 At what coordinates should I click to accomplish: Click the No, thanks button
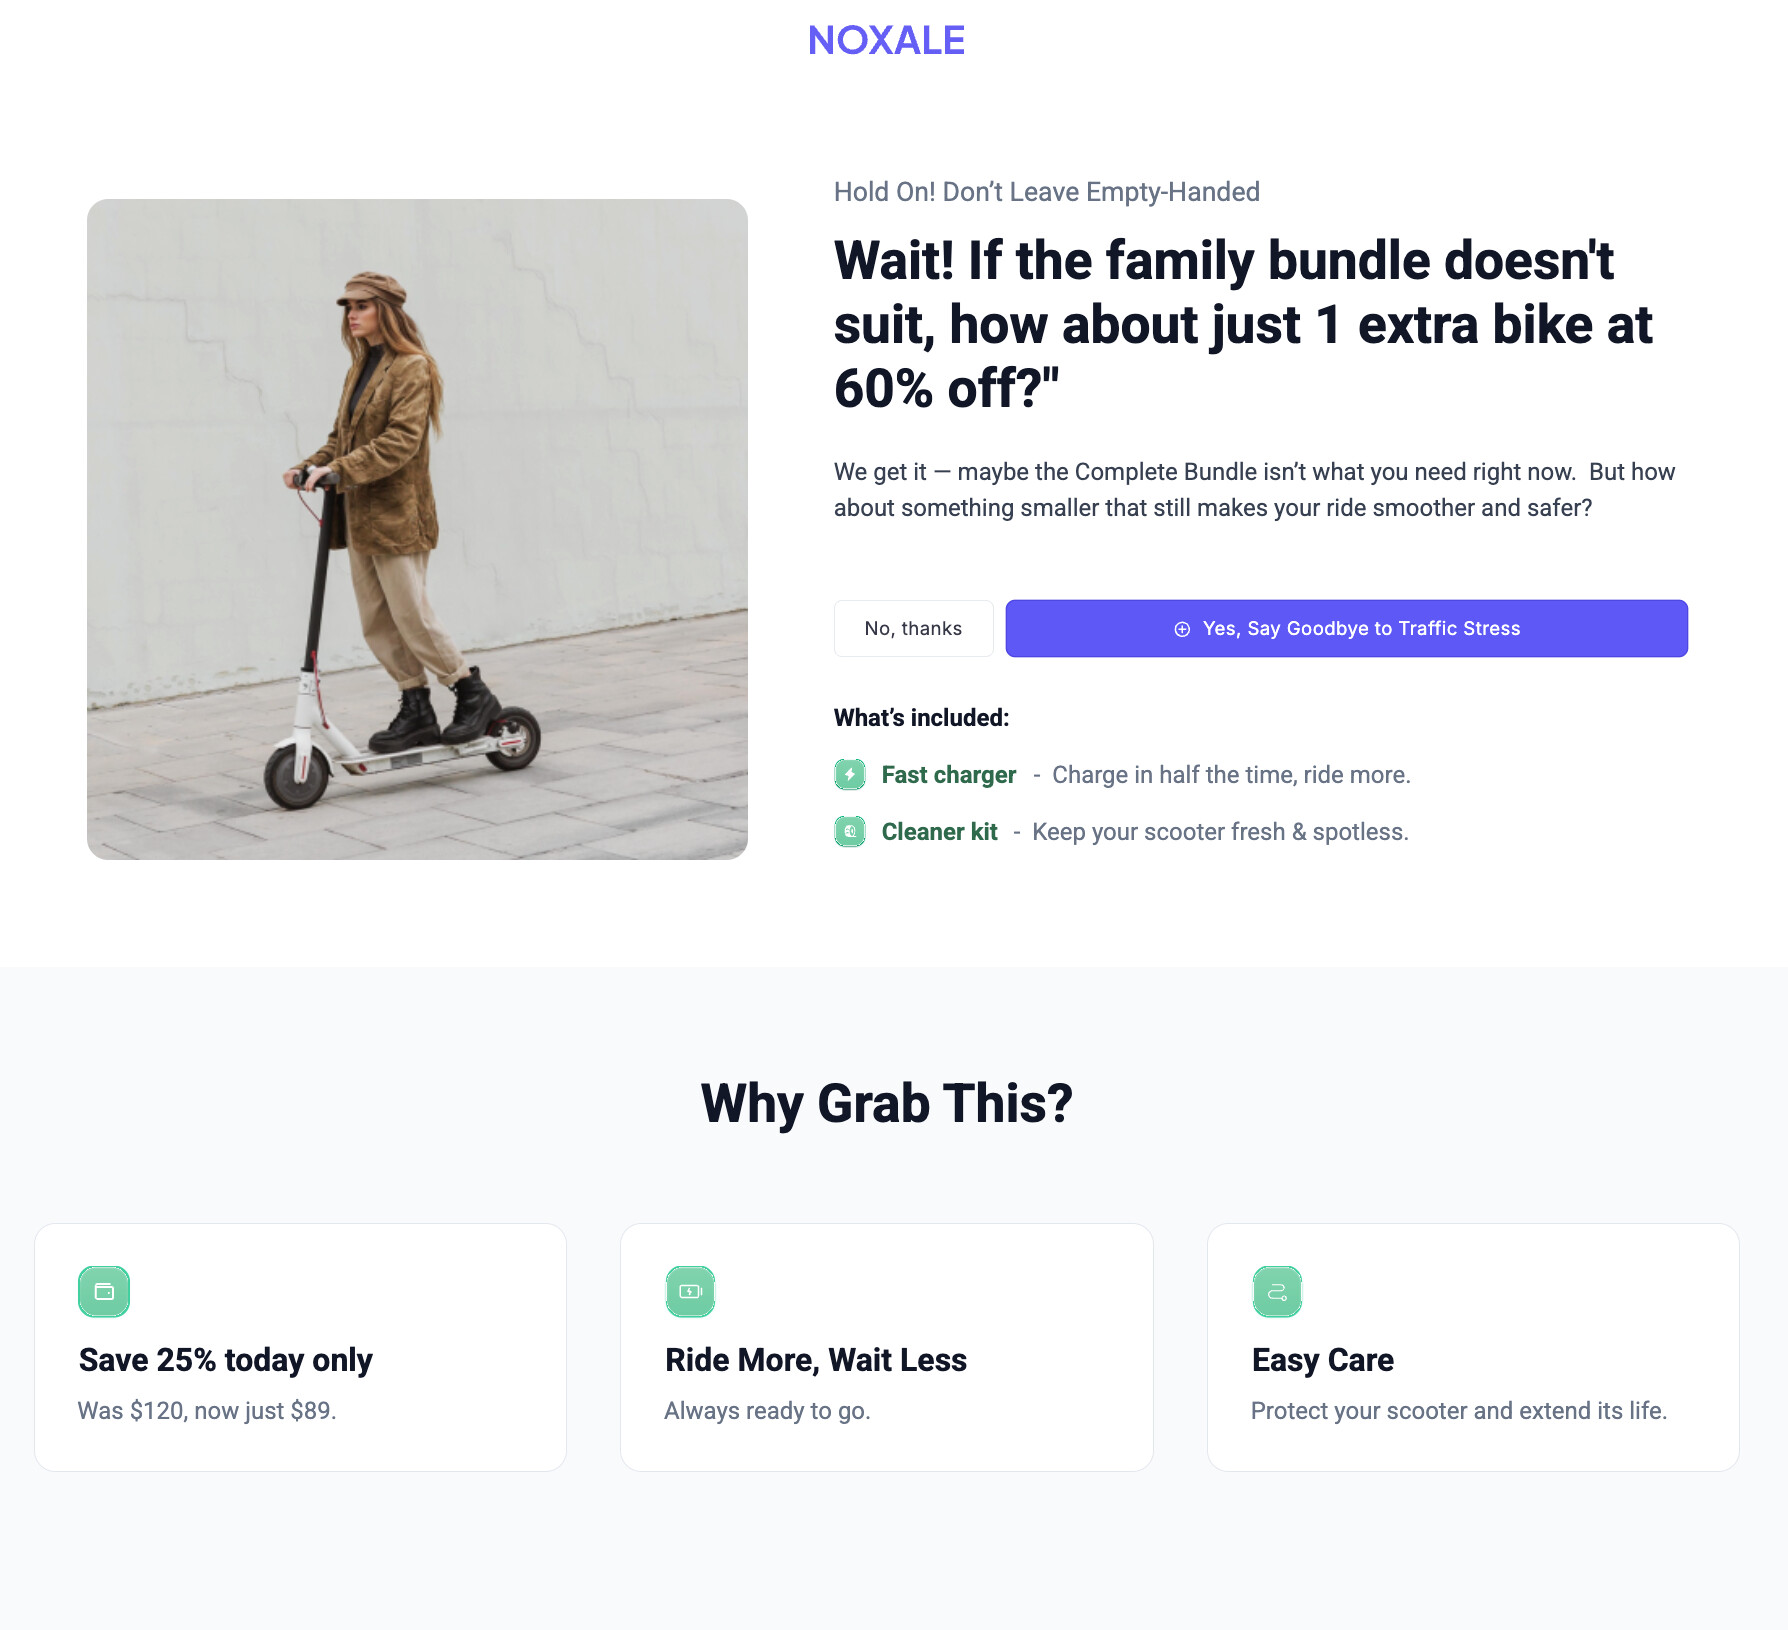coord(913,628)
